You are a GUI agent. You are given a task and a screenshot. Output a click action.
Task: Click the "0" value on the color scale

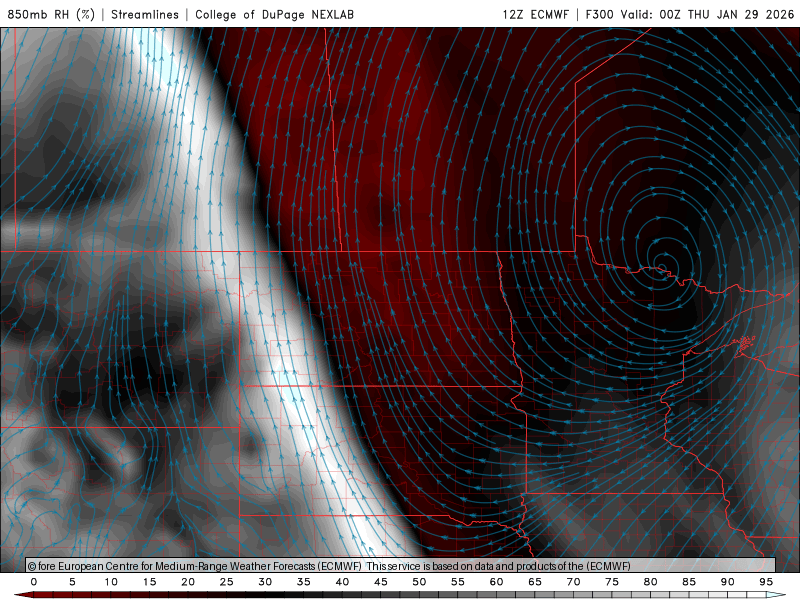coord(34,582)
